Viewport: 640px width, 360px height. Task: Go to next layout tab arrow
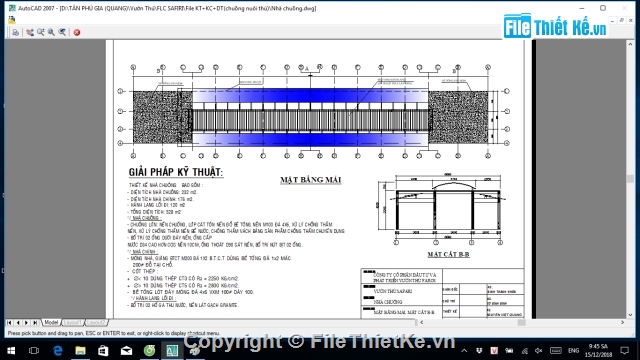[27, 322]
